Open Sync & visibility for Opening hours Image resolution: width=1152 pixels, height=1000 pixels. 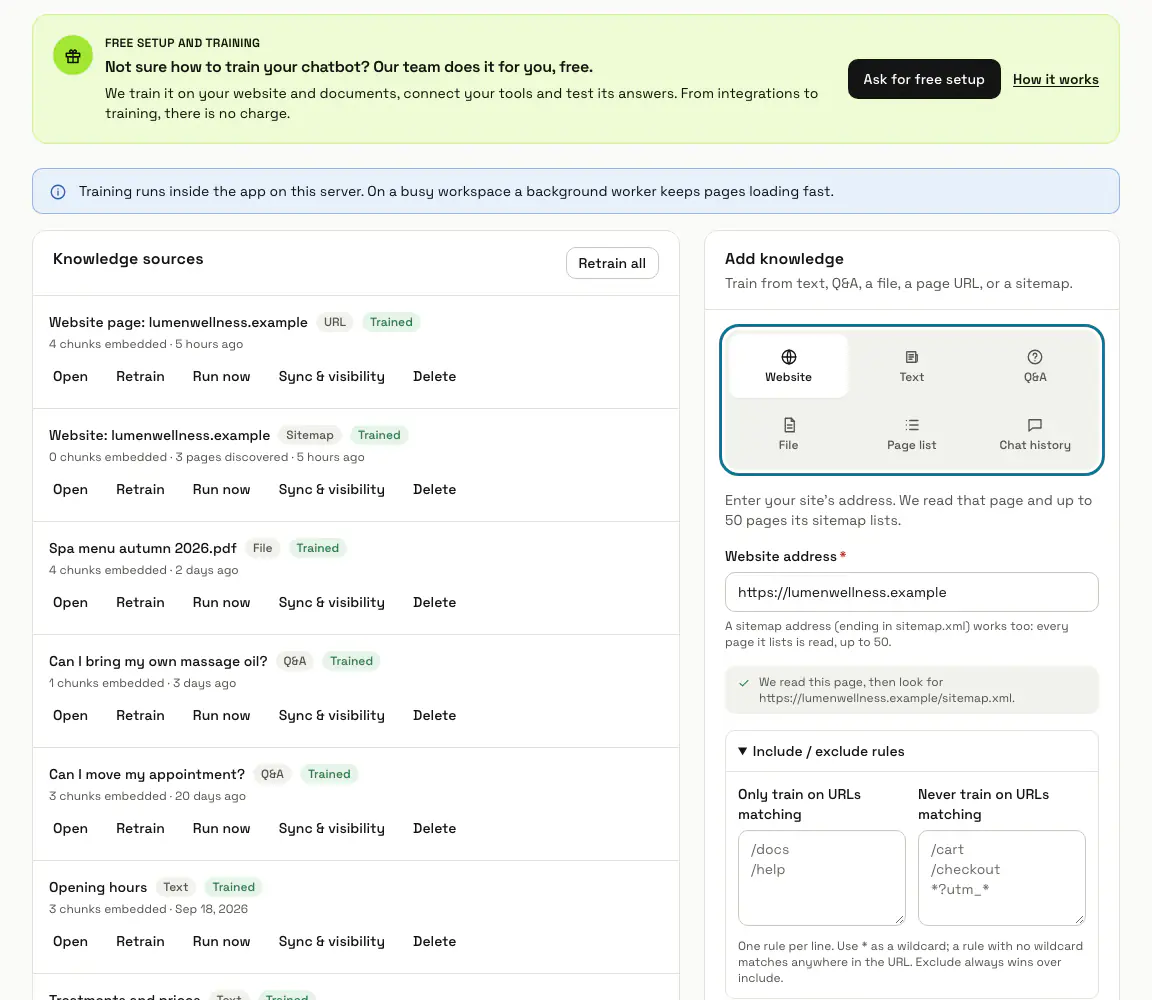coord(331,942)
